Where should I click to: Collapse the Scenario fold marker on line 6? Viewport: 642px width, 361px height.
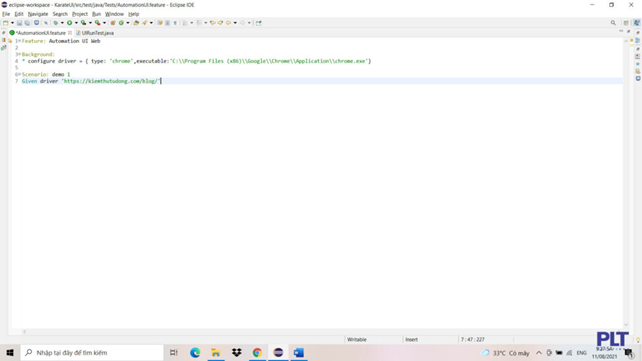tap(19, 74)
